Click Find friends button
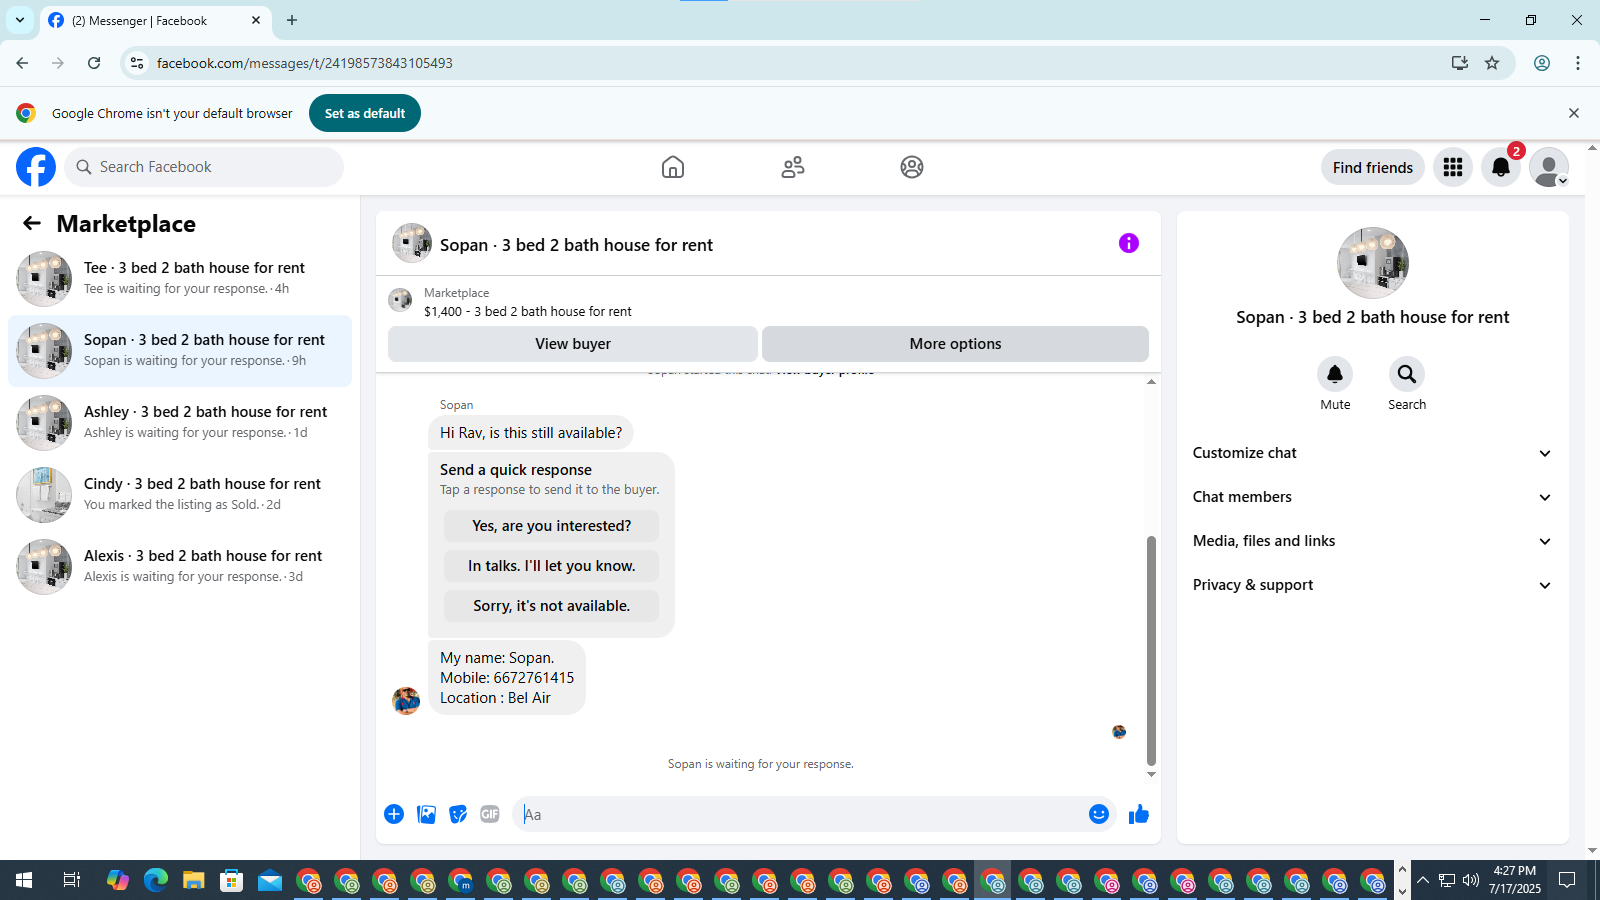This screenshot has width=1600, height=900. (1372, 167)
